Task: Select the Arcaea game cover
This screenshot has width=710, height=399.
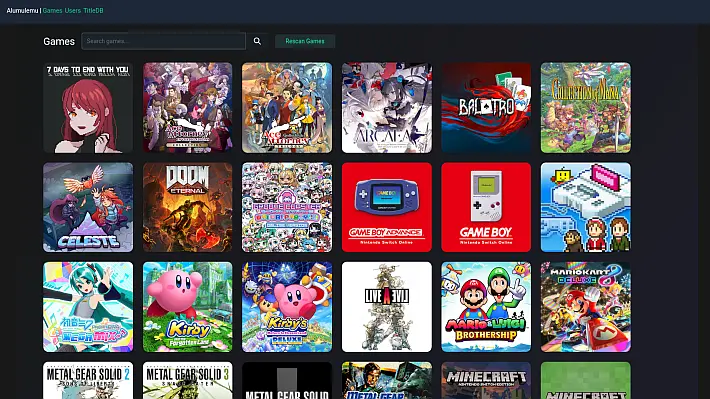Action: point(387,108)
